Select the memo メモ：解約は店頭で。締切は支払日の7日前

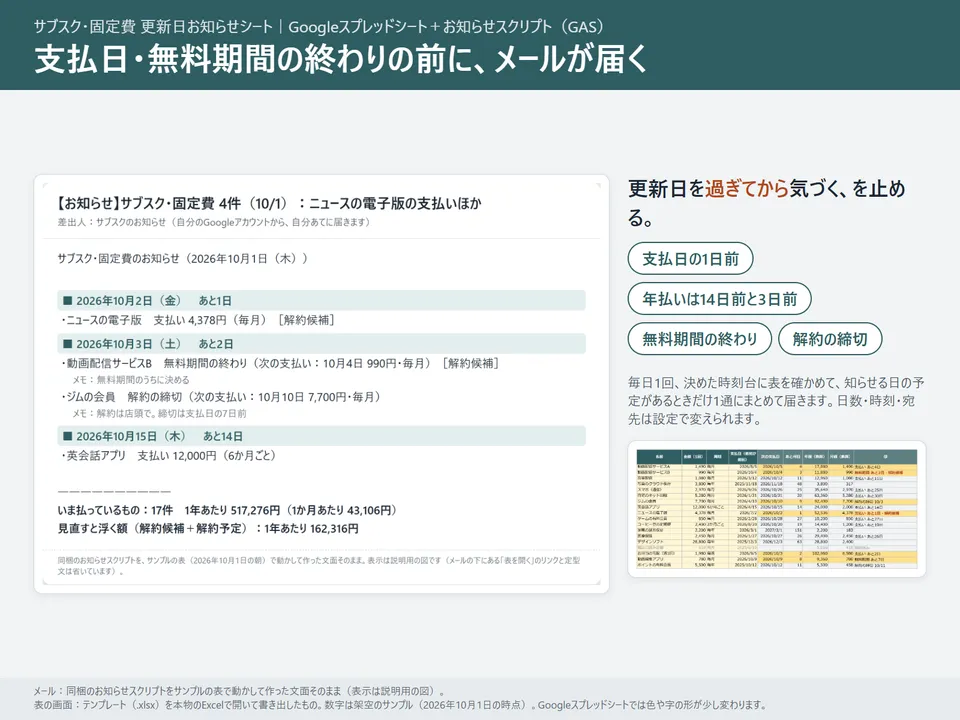click(x=159, y=413)
